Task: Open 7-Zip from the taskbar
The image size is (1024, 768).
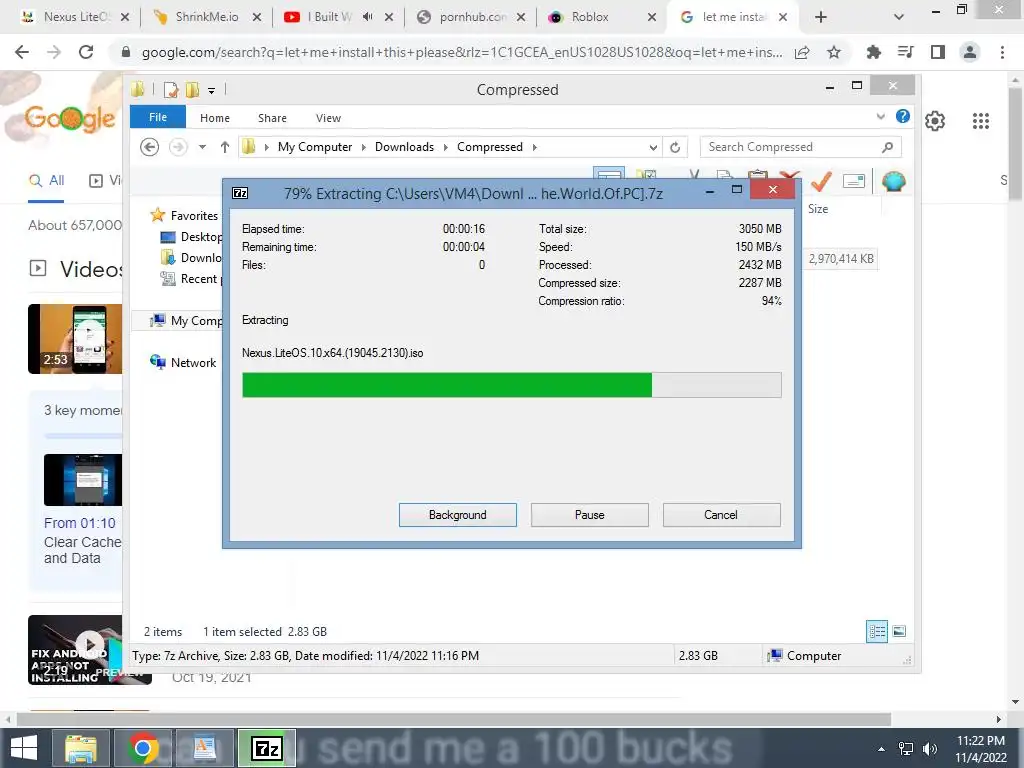Action: pos(267,748)
